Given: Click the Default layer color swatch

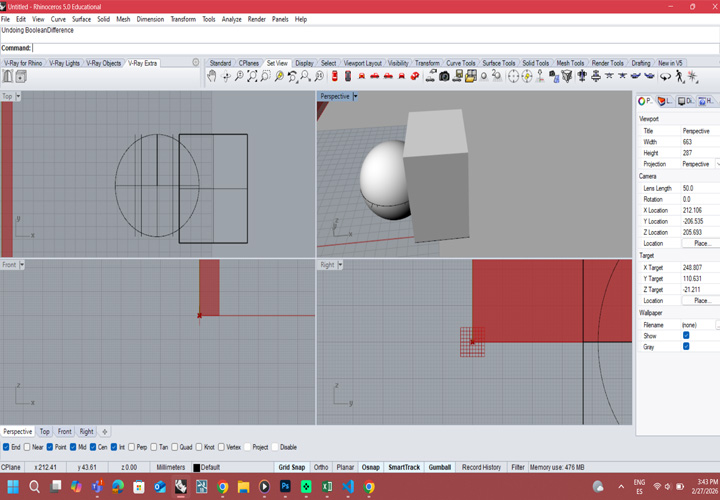Looking at the screenshot, I should tap(196, 467).
